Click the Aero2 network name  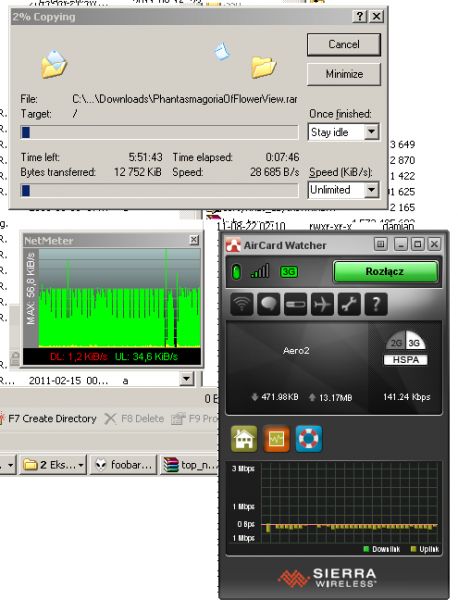[296, 351]
